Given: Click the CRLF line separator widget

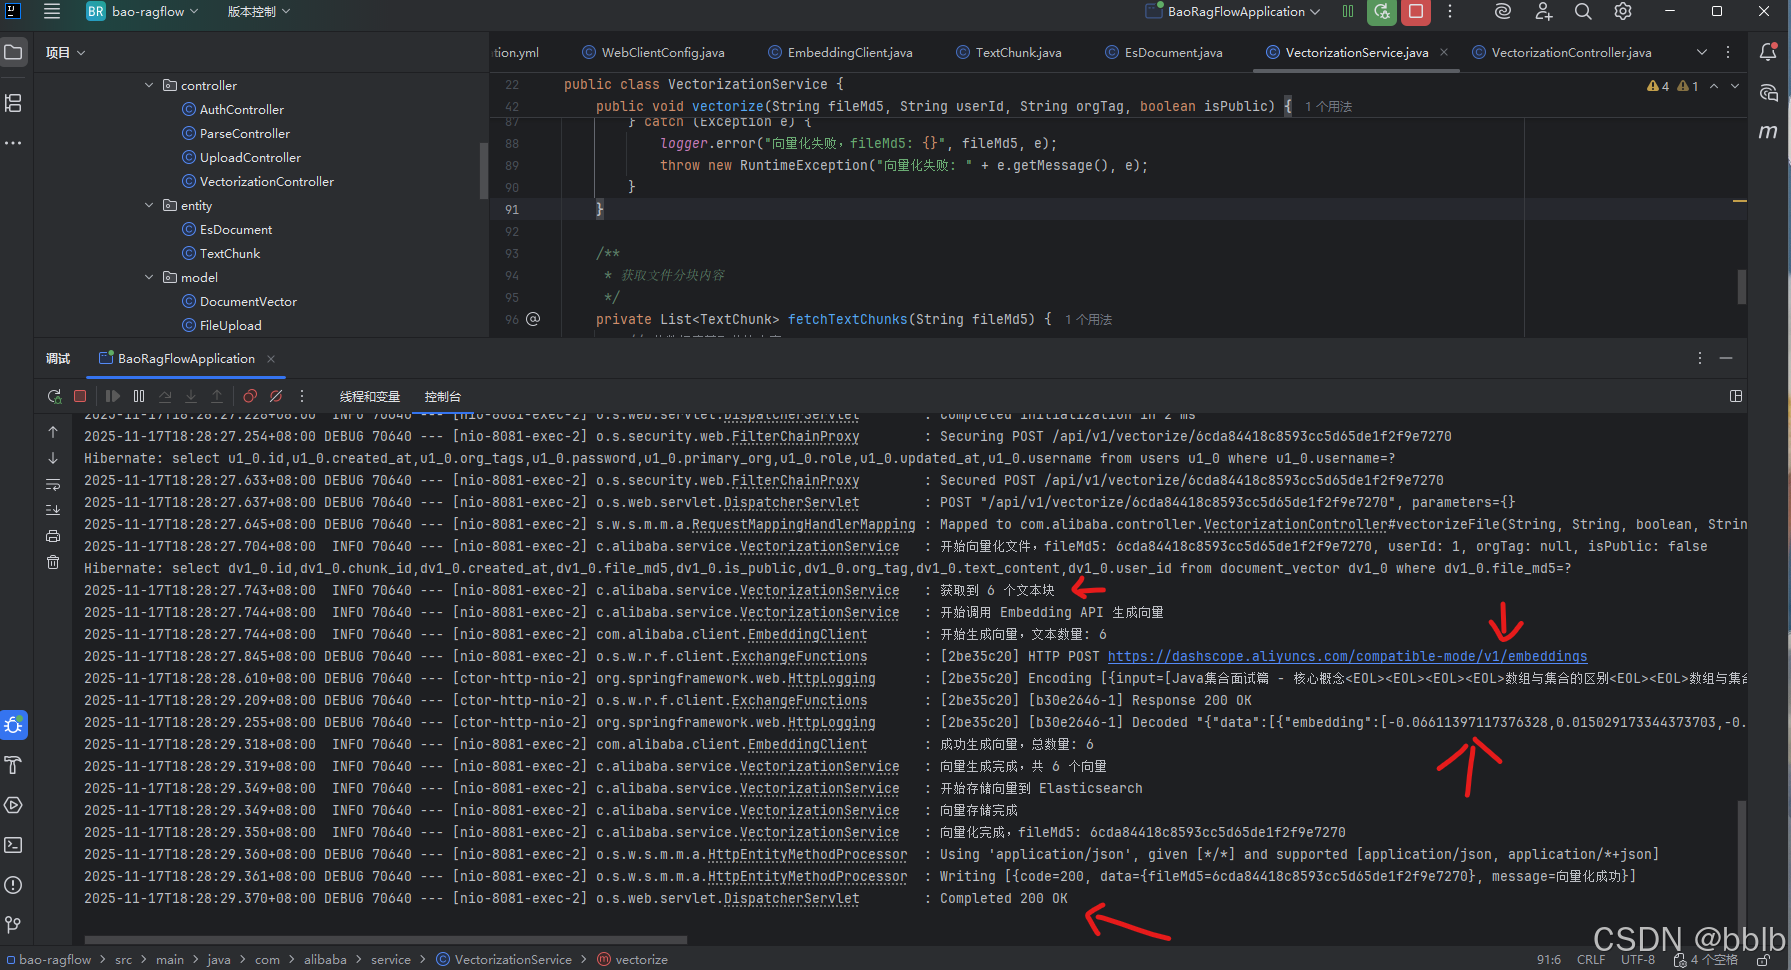Looking at the screenshot, I should pyautogui.click(x=1591, y=959).
